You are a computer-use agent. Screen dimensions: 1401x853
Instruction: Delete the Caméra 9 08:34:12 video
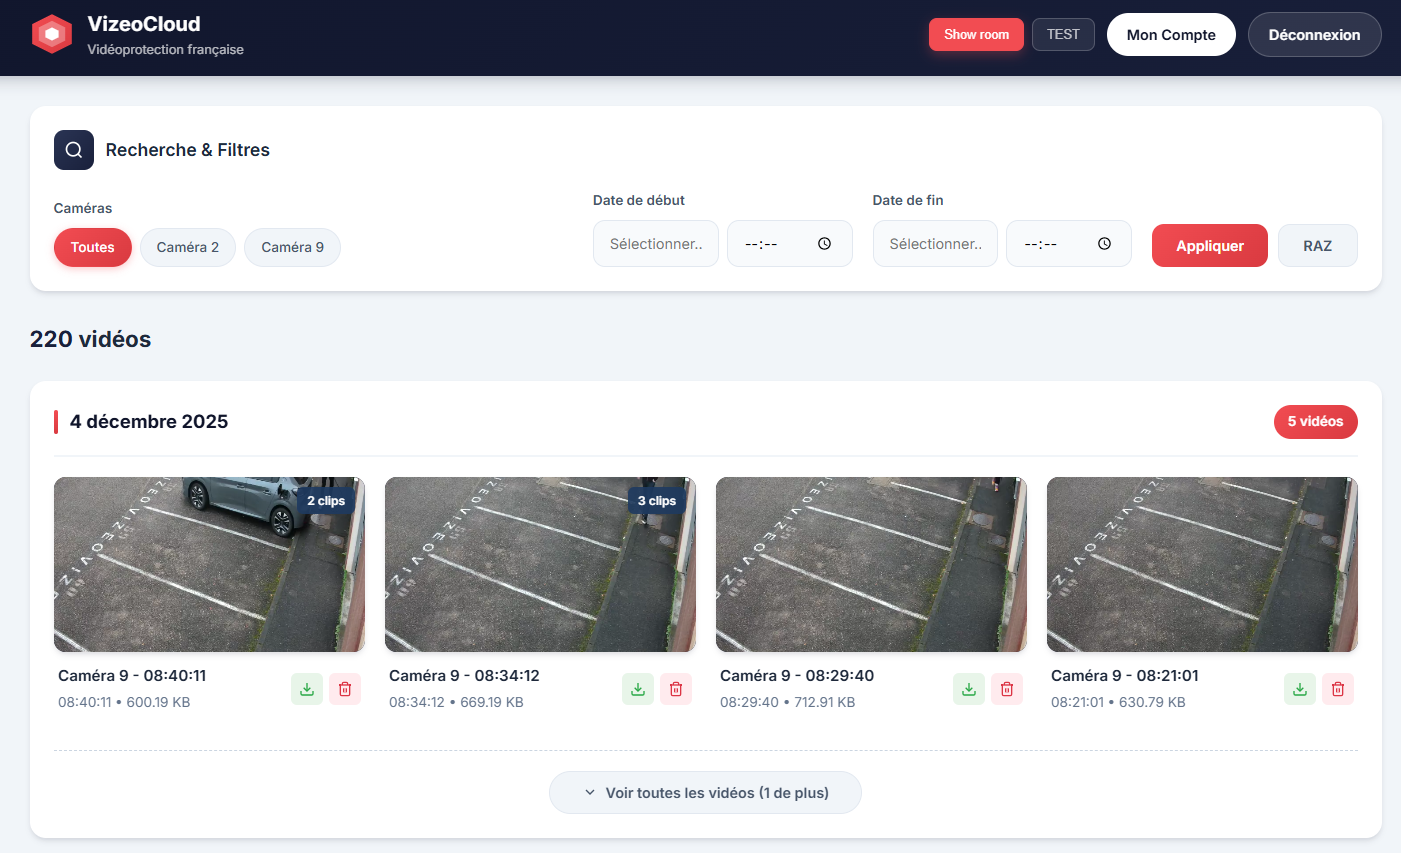point(676,689)
